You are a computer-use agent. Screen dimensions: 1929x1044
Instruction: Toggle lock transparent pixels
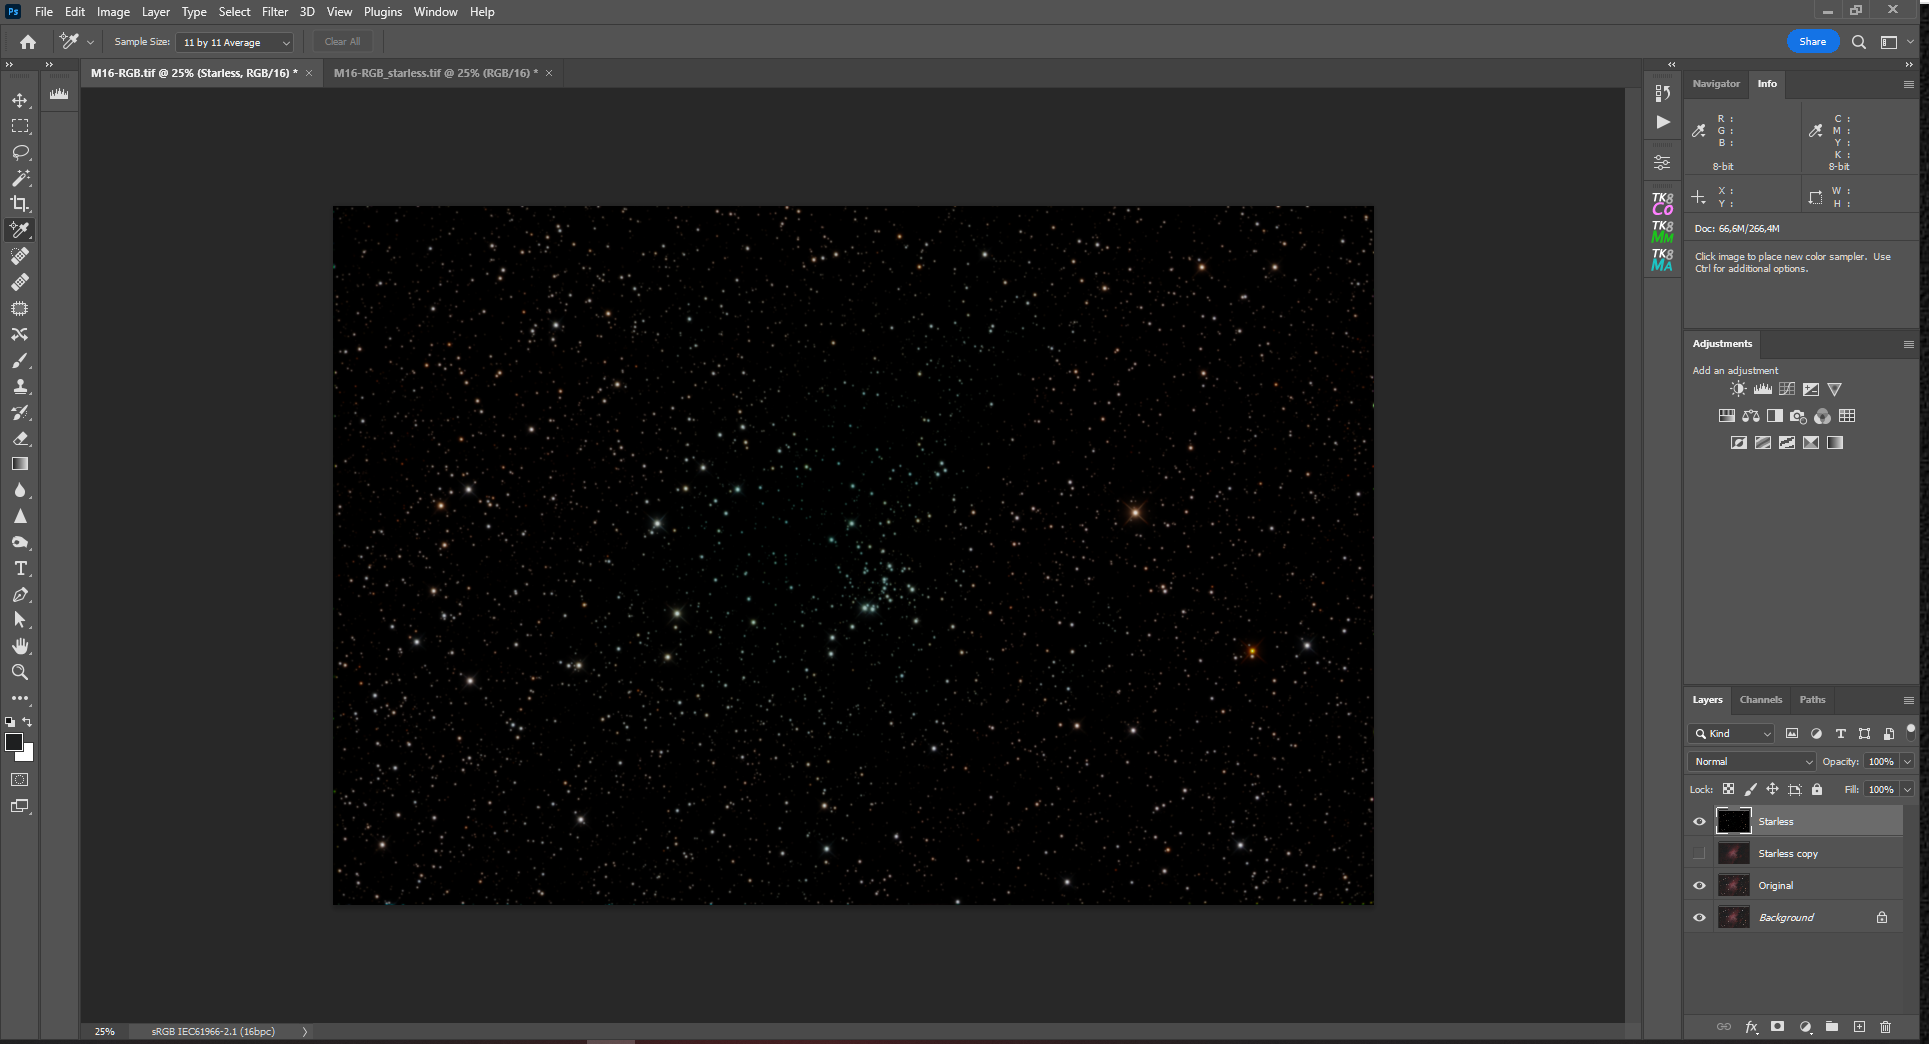pos(1728,789)
